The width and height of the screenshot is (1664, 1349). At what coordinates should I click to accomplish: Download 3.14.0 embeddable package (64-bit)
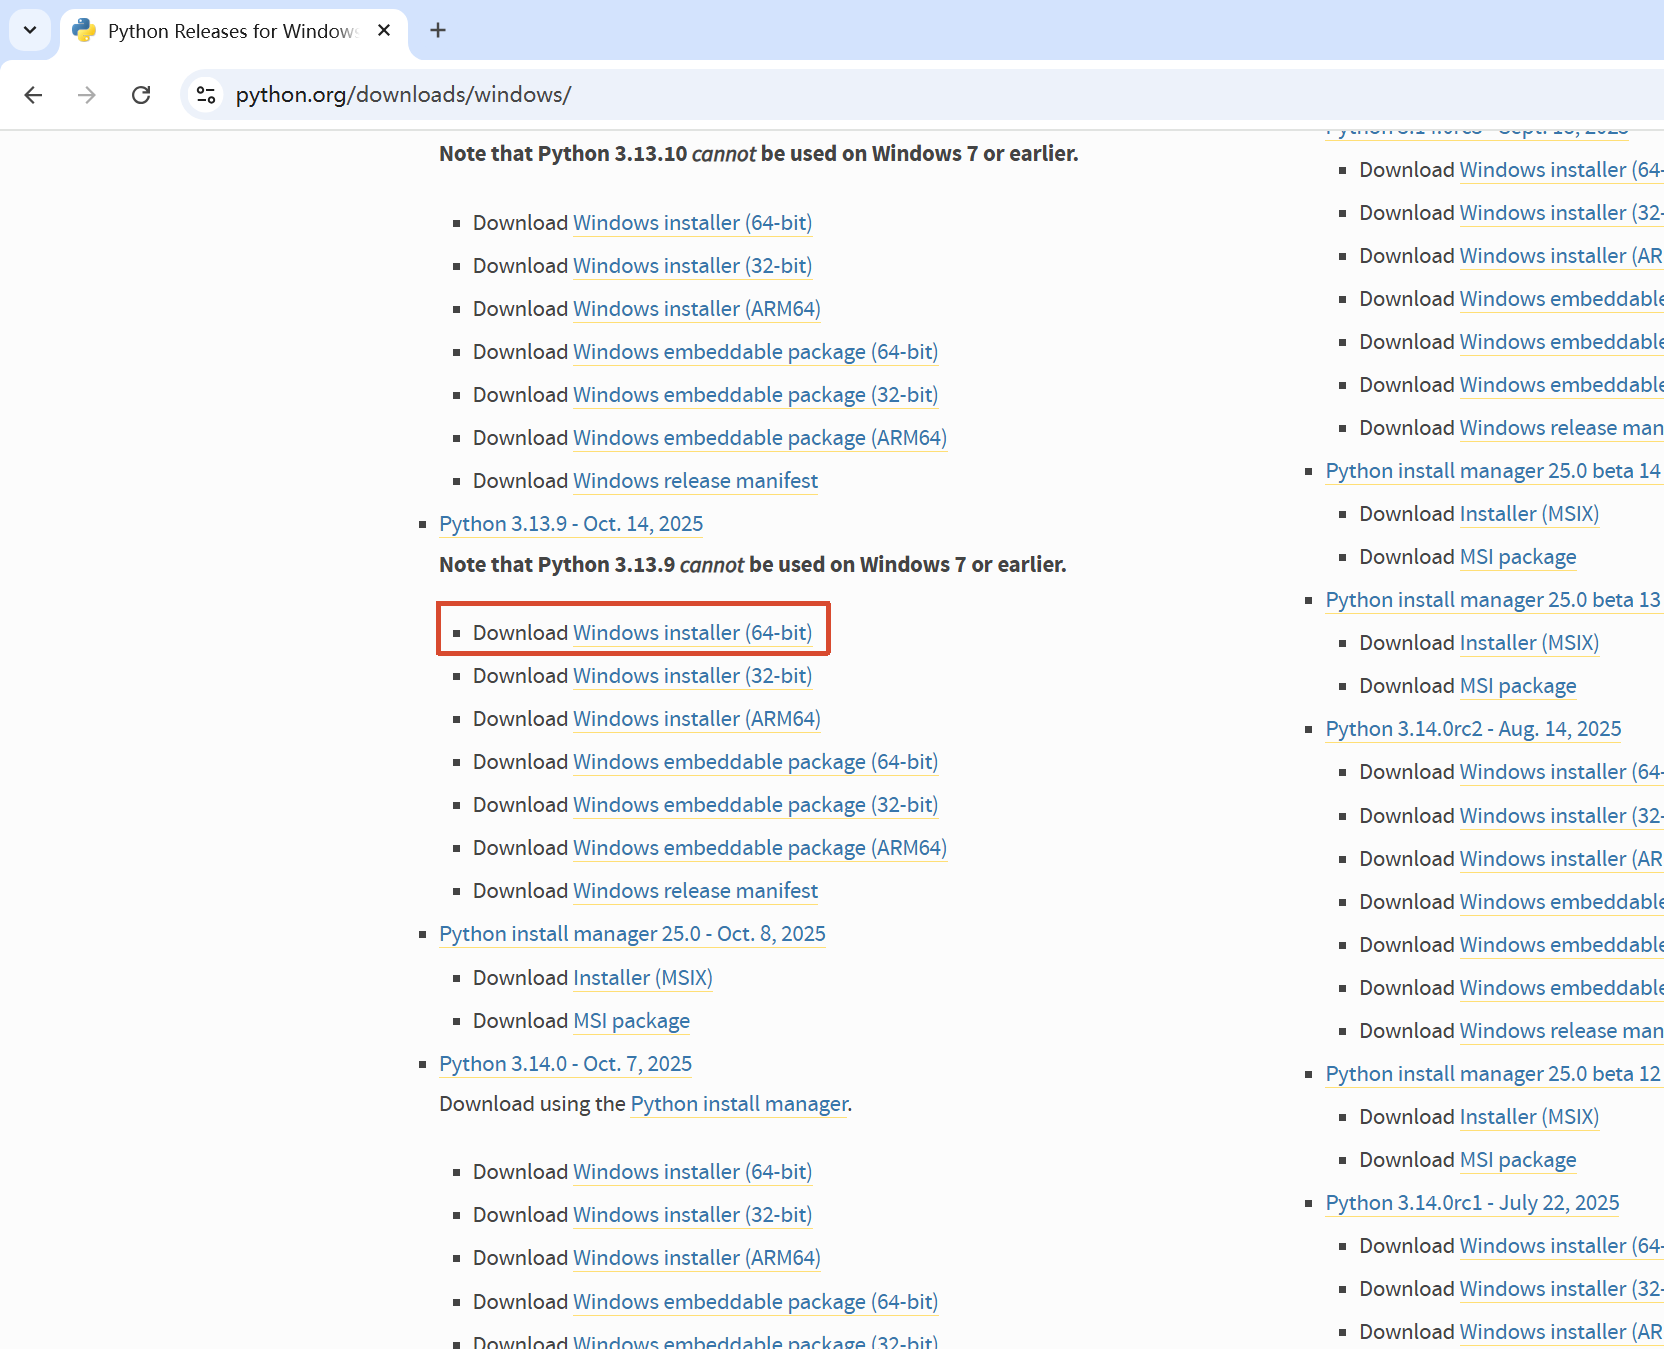click(x=755, y=1302)
